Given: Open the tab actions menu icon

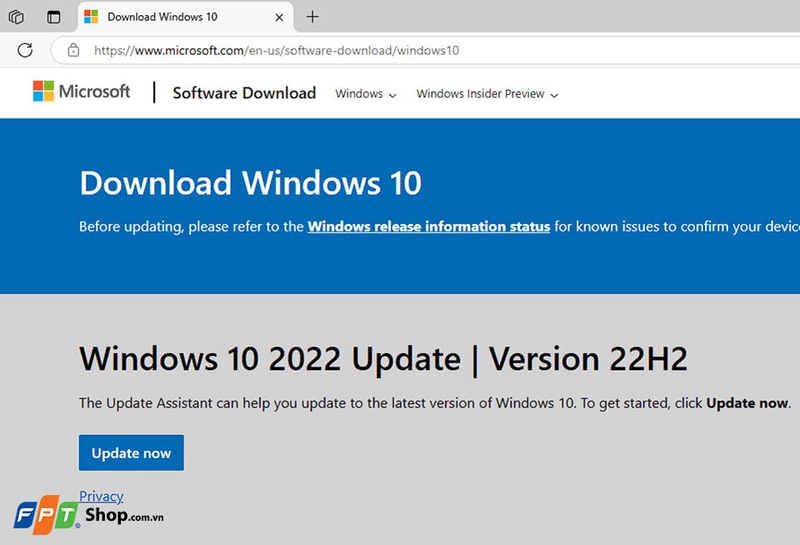Looking at the screenshot, I should tap(54, 17).
